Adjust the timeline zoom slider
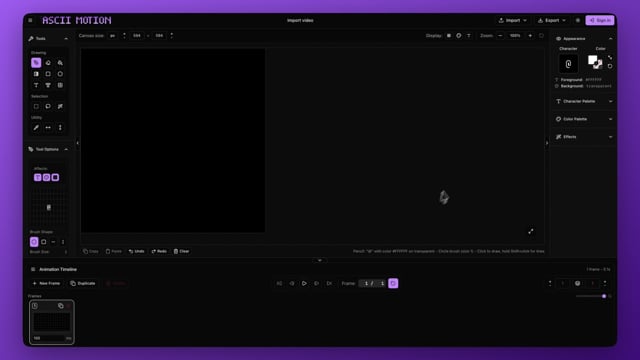 coord(591,296)
